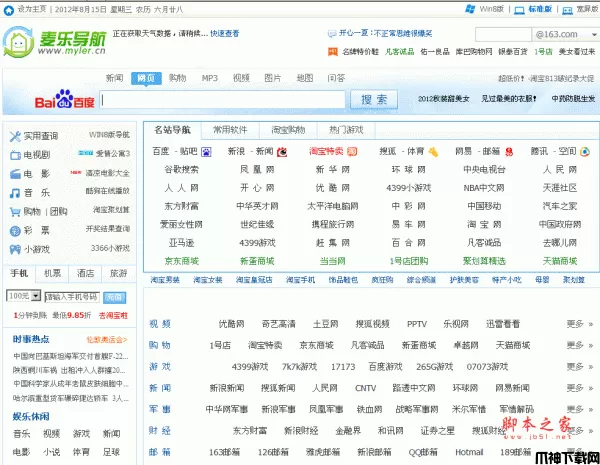Open the 快速查看 weather link

click(225, 34)
